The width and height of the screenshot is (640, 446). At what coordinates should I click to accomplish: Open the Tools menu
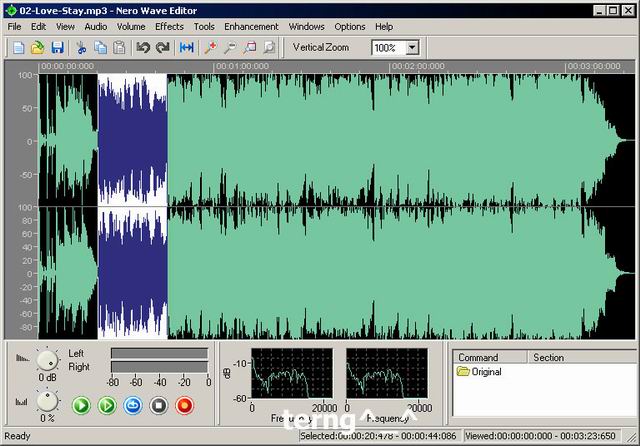(204, 27)
